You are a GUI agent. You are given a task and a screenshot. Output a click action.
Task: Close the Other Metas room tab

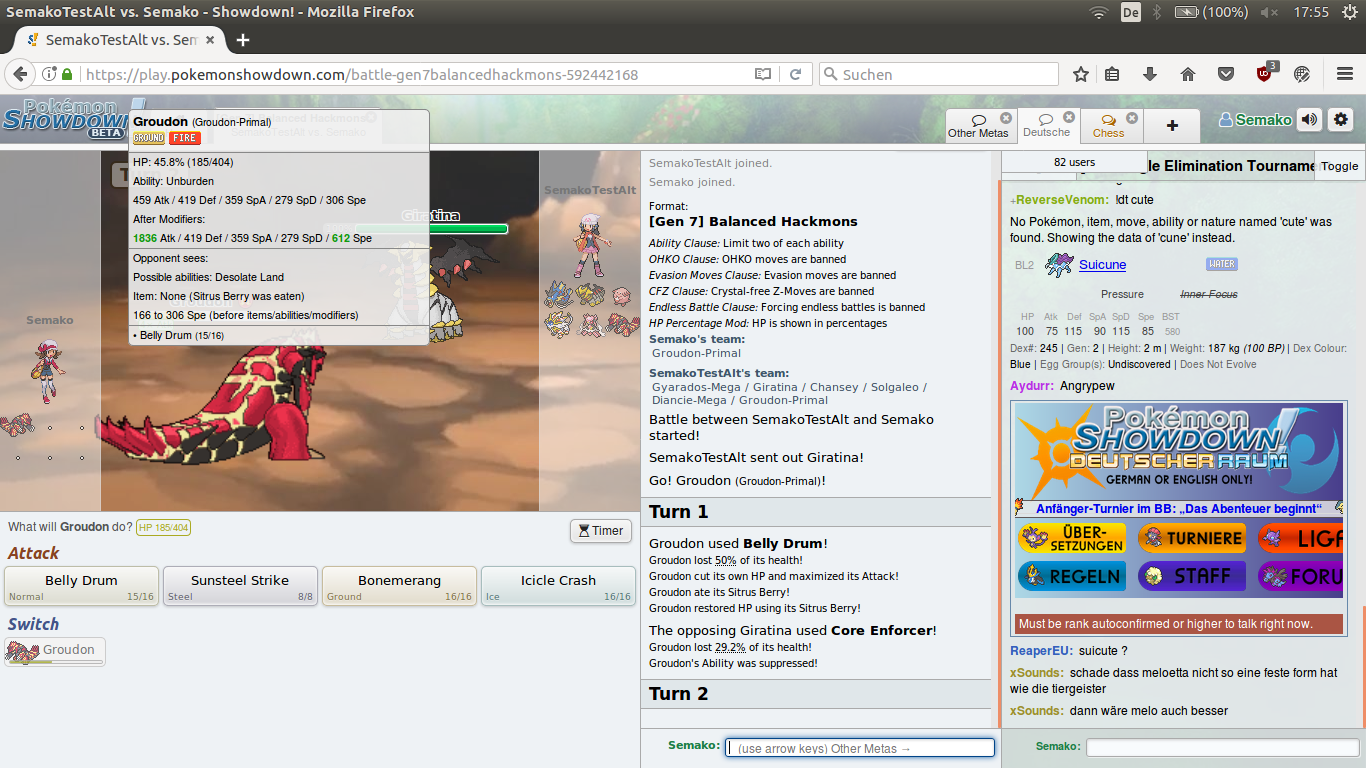(x=1006, y=118)
